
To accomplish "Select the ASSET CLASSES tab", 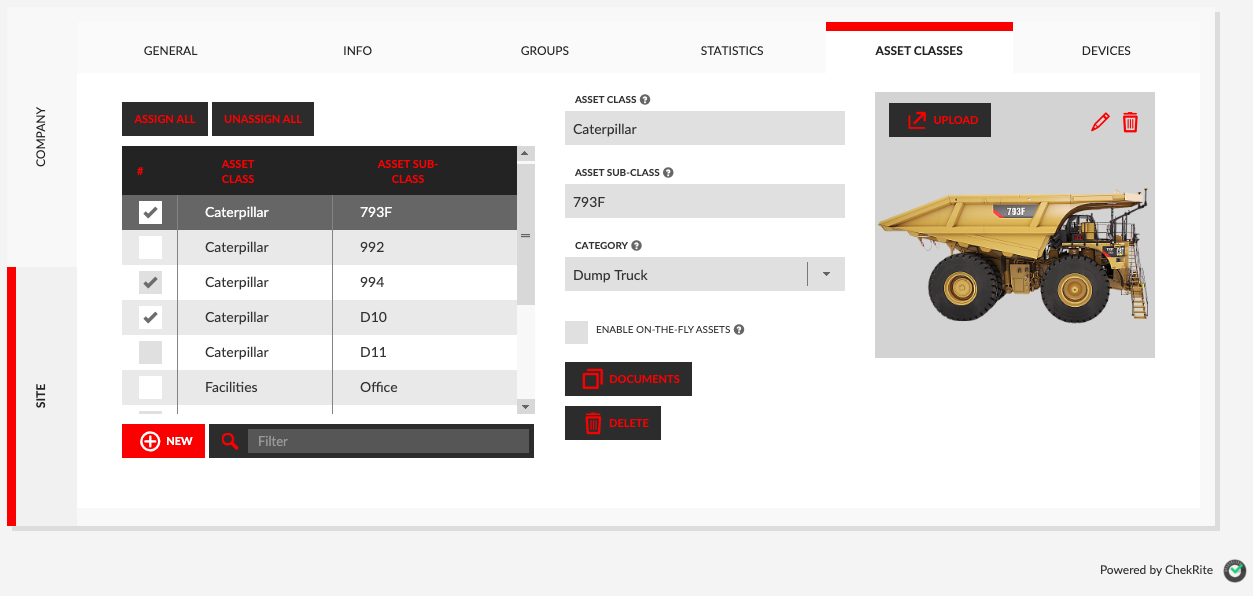I will pos(919,50).
